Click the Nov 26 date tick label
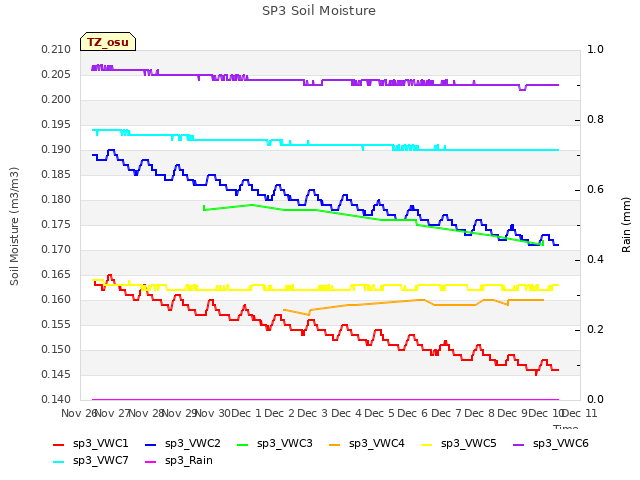This screenshot has height=480, width=640. click(x=79, y=413)
